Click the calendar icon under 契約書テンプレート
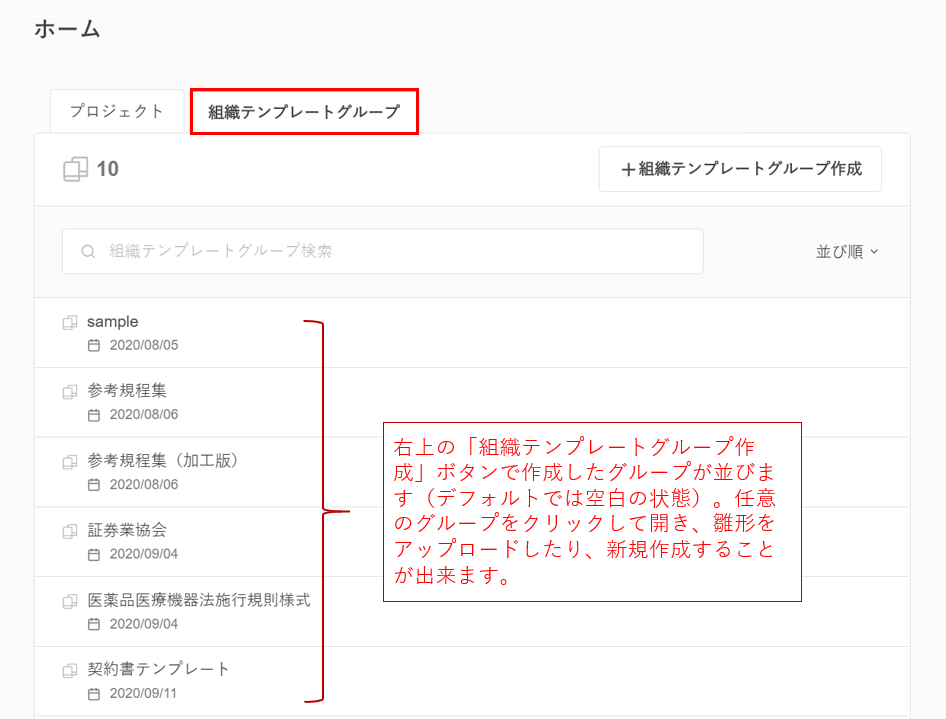 pos(94,694)
